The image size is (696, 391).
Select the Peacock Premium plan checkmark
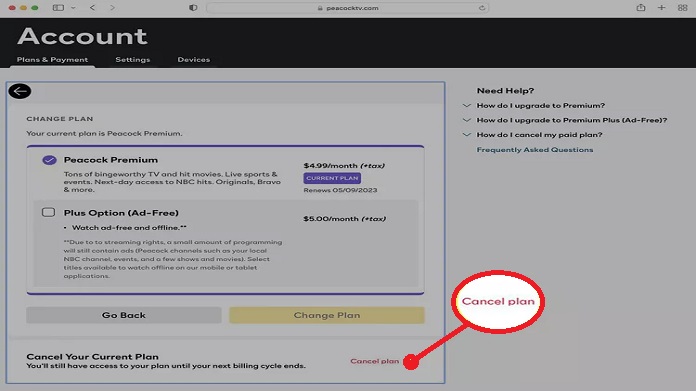click(x=49, y=160)
